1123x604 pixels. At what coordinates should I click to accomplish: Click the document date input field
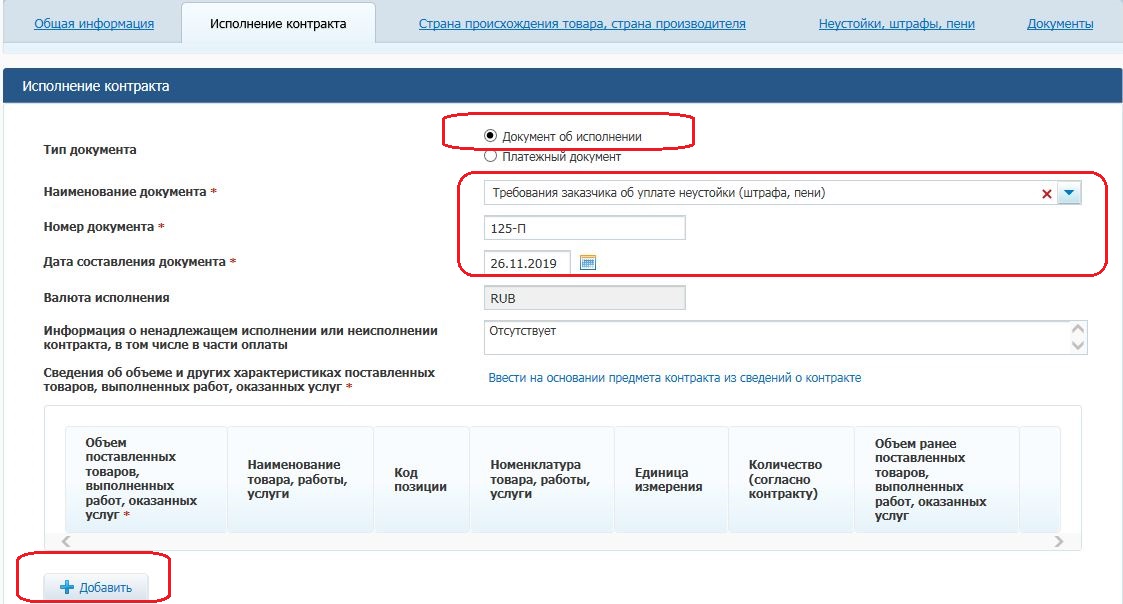[526, 263]
